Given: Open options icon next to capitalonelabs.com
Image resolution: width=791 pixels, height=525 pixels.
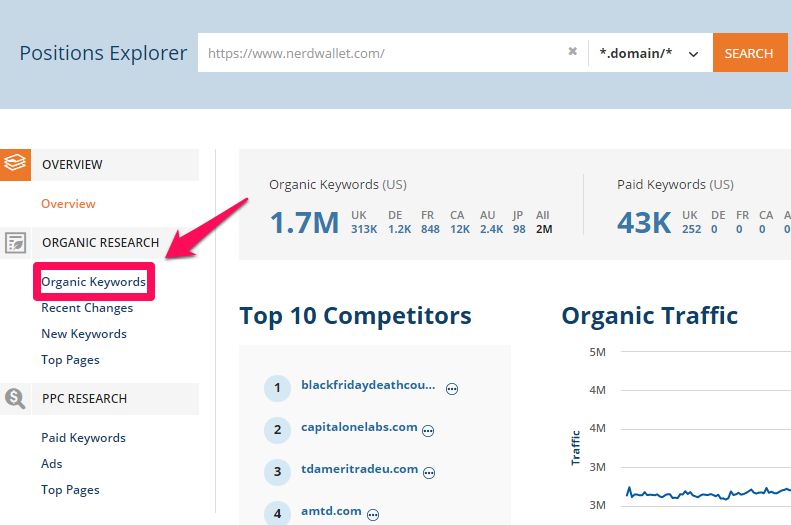Looking at the screenshot, I should 428,431.
